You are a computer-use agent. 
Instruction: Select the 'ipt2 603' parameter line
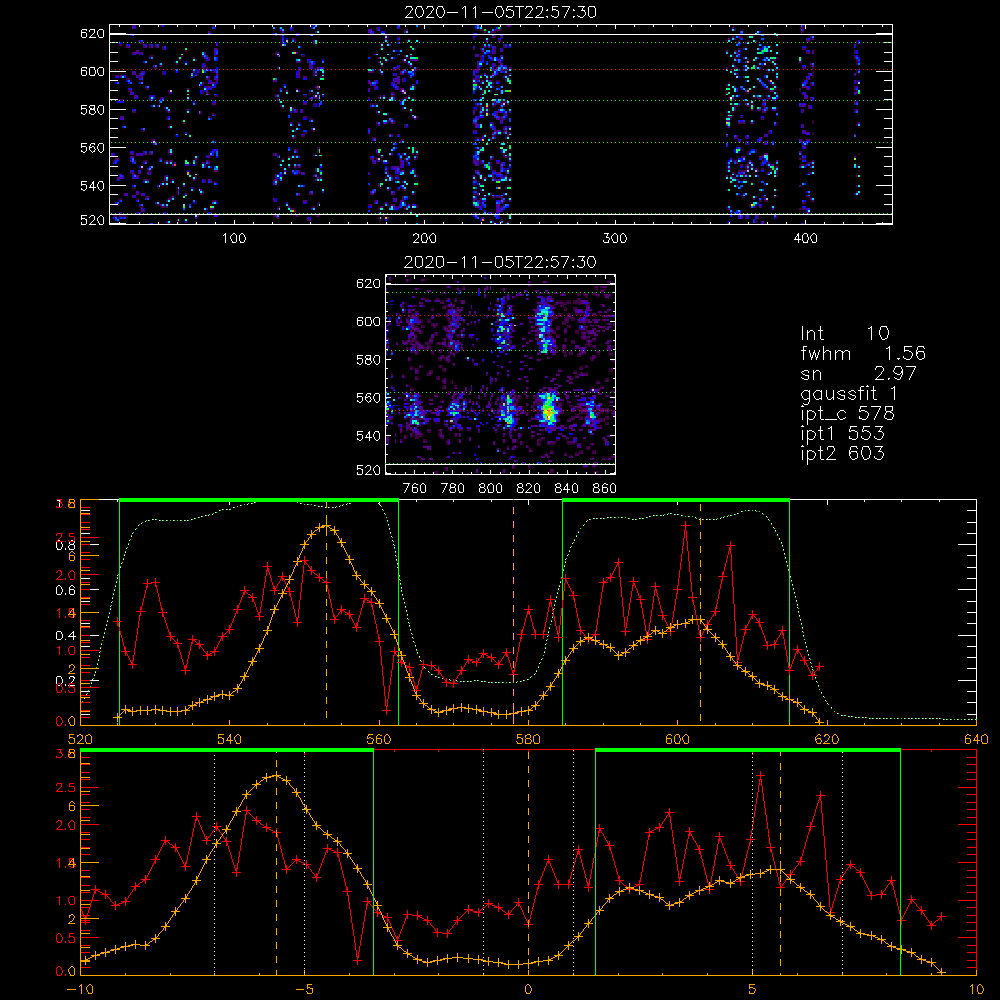[x=842, y=453]
